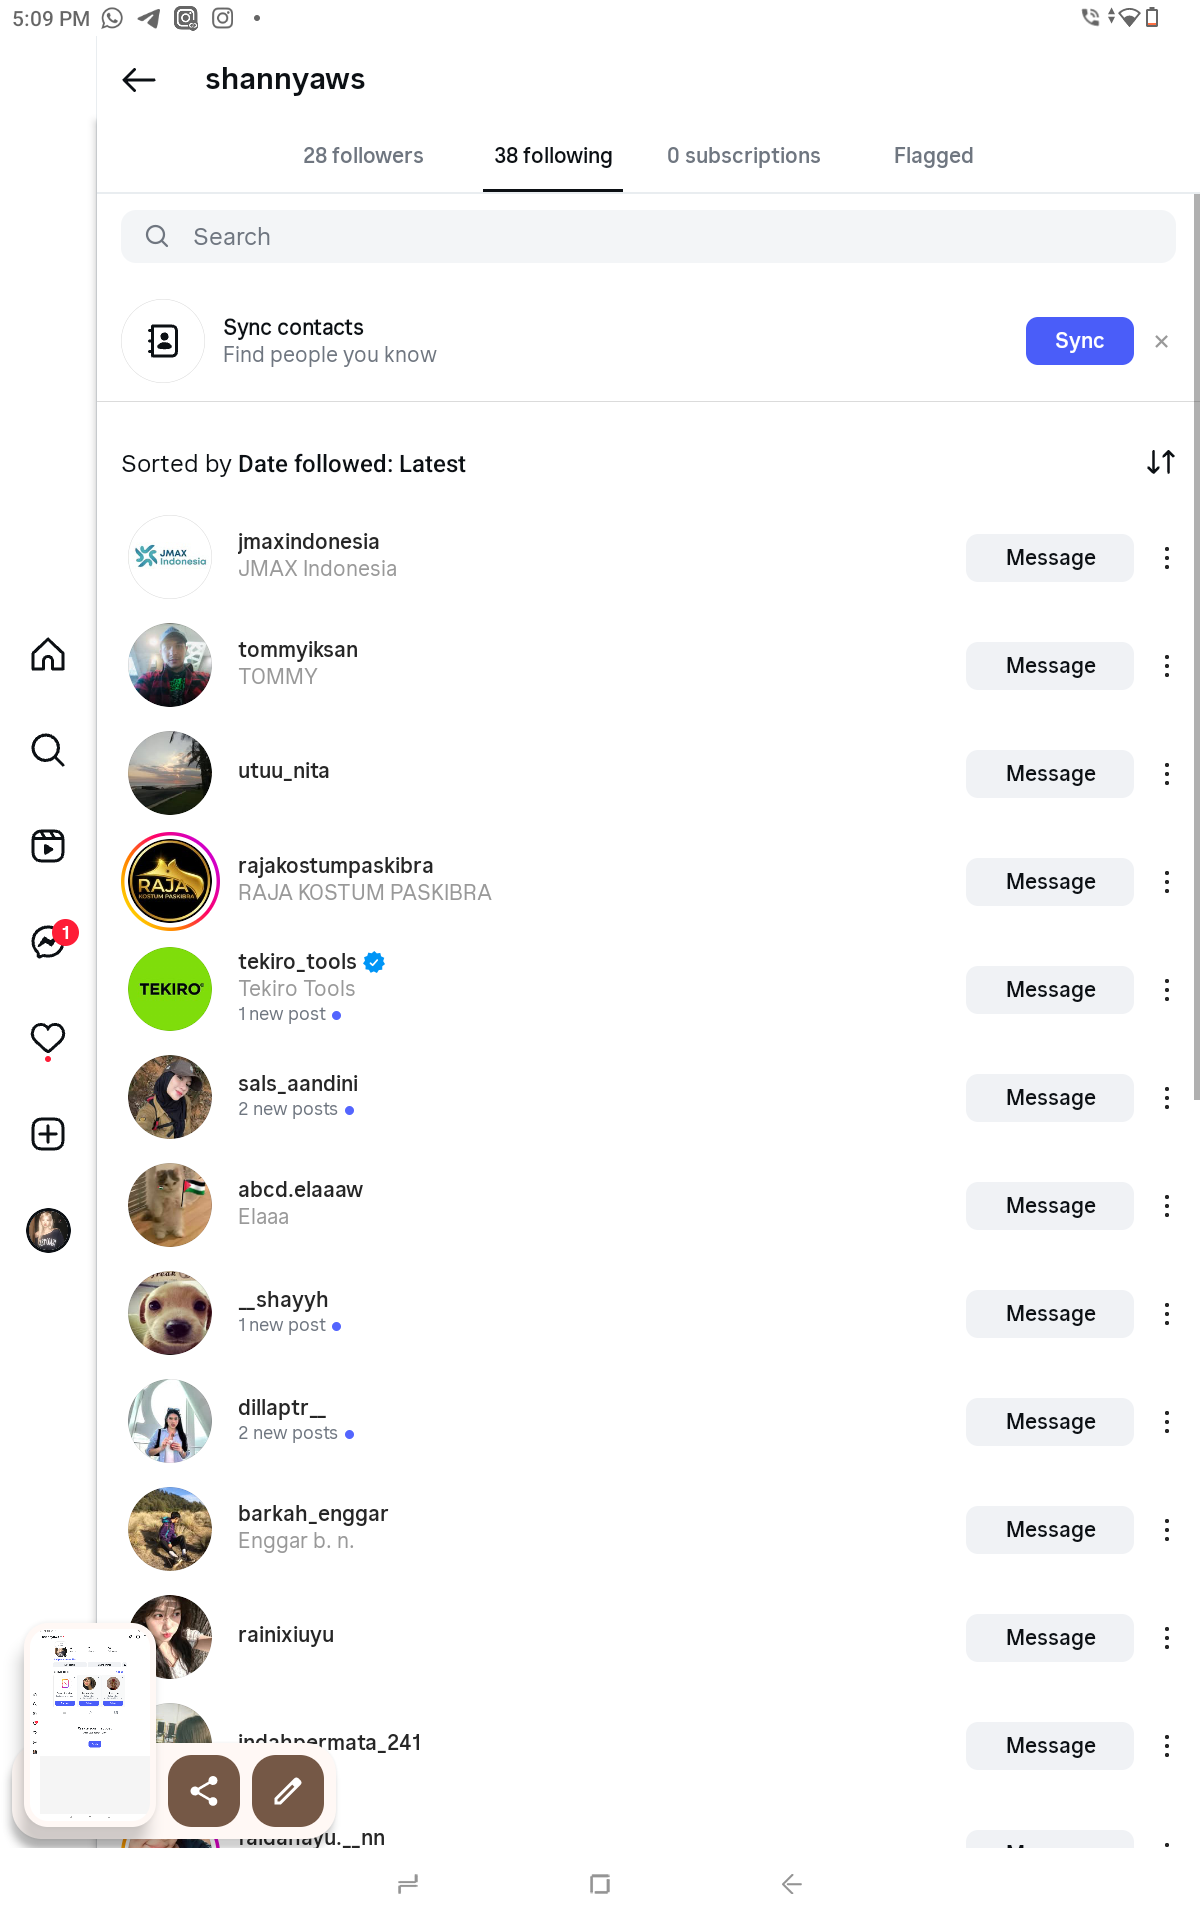This screenshot has width=1200, height=1920.
Task: Message tommyiksan
Action: point(1049,666)
